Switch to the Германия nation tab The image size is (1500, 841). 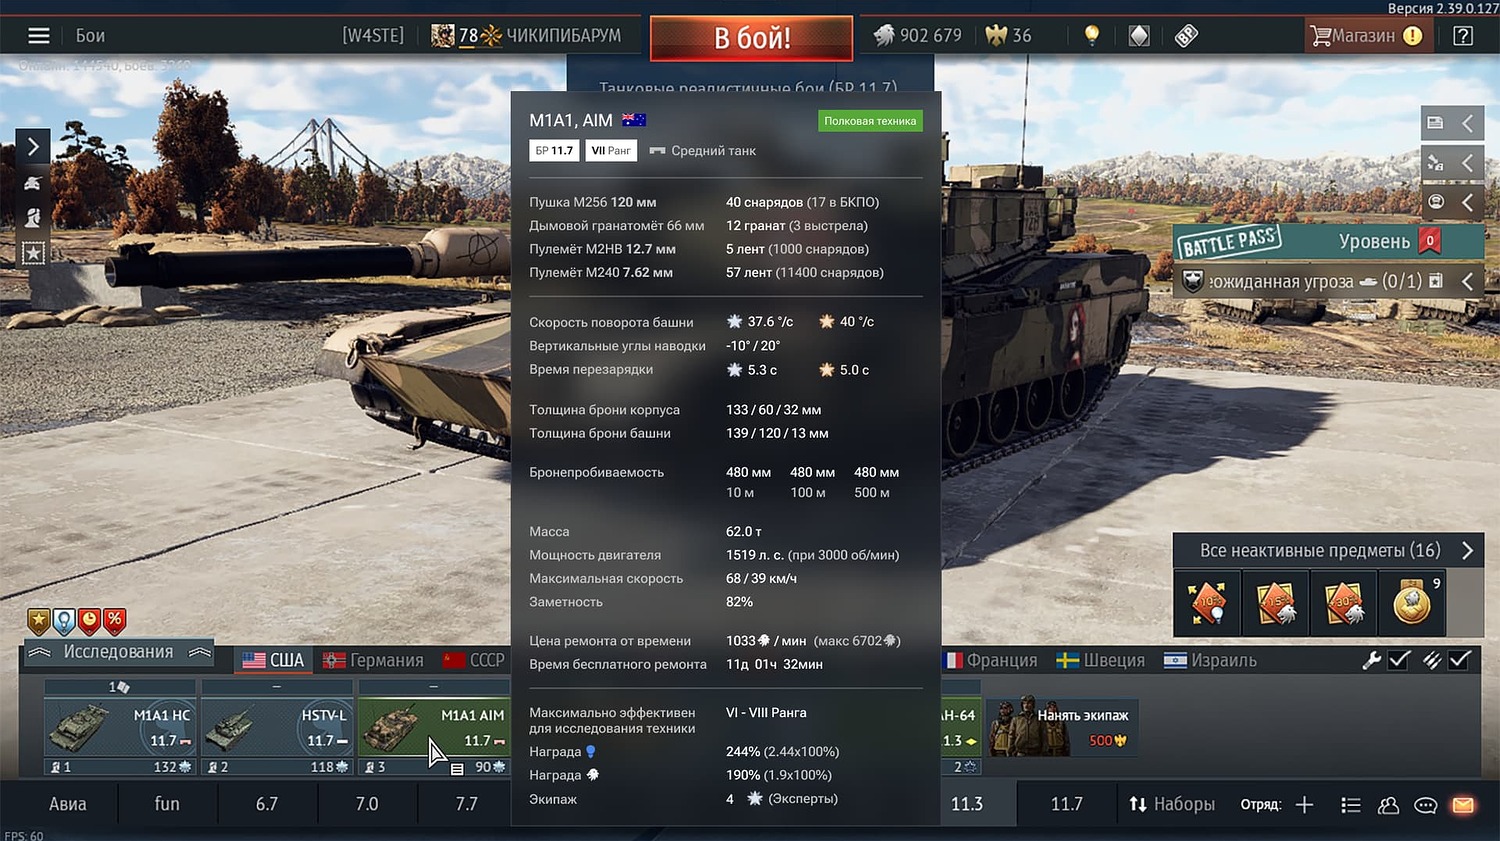click(374, 660)
